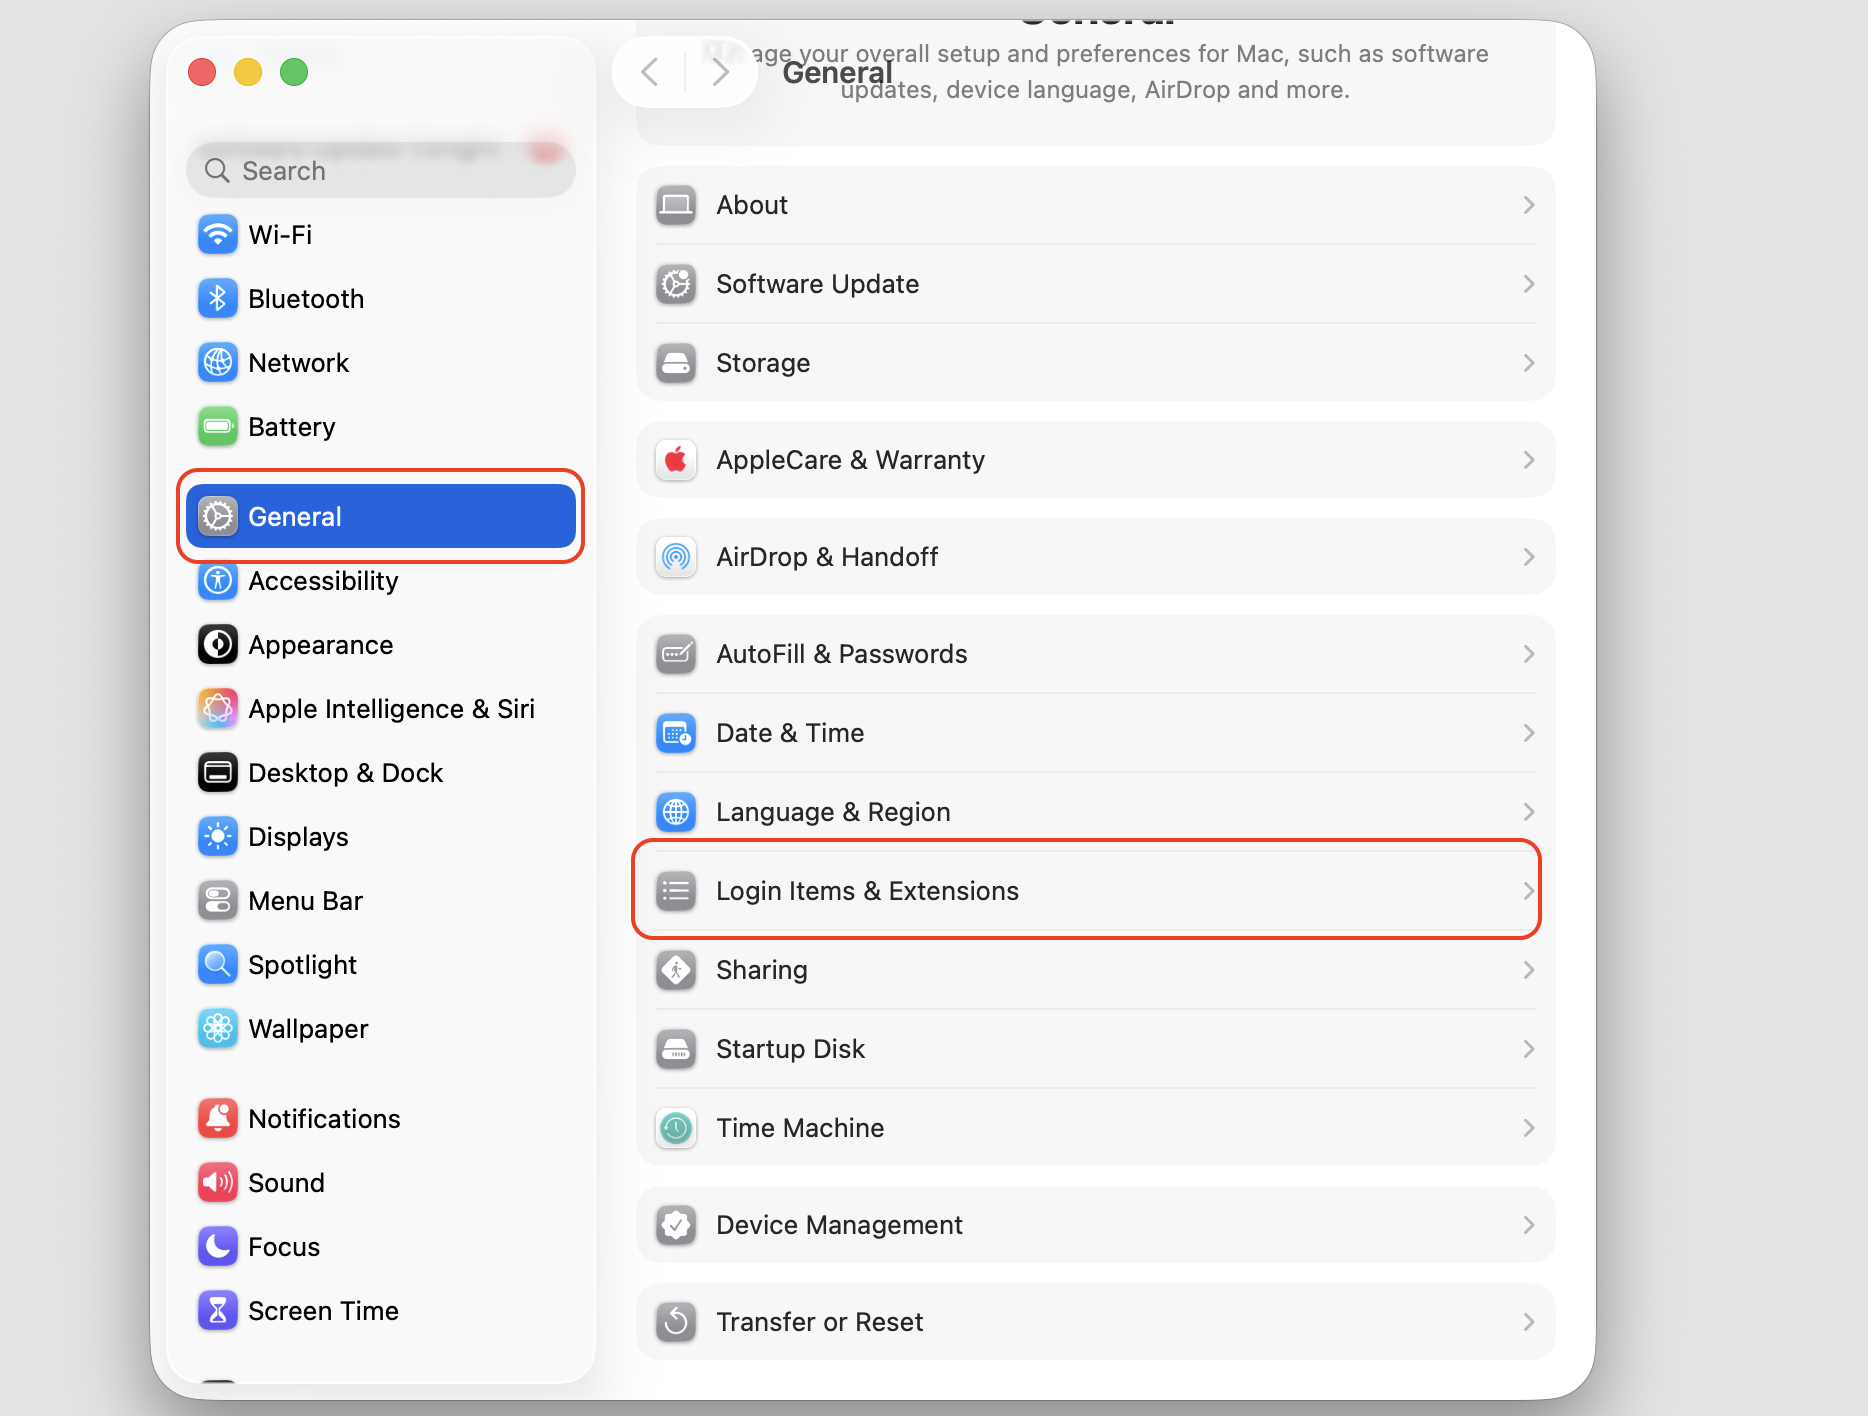Click the Time Machine clock icon
The height and width of the screenshot is (1416, 1868).
[676, 1128]
